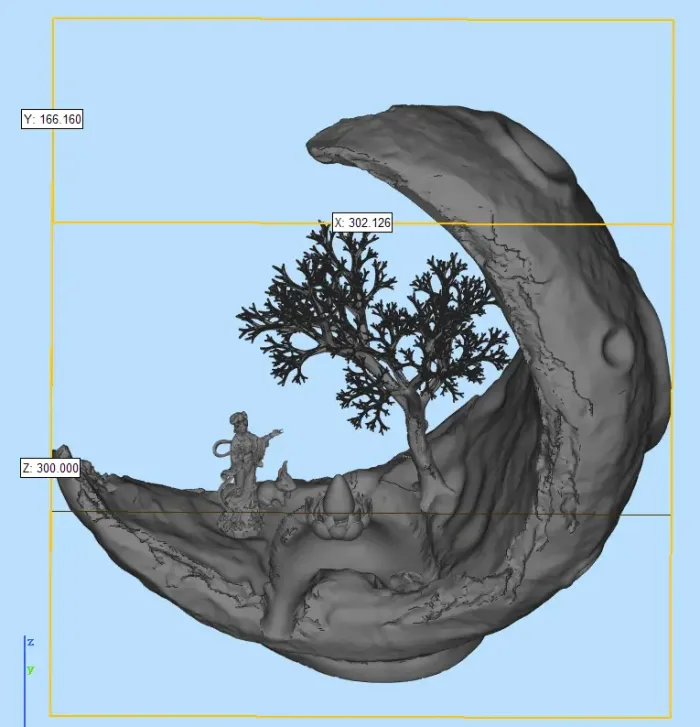Click the Y: 166.160 dimension label
This screenshot has height=727, width=700.
pos(52,119)
